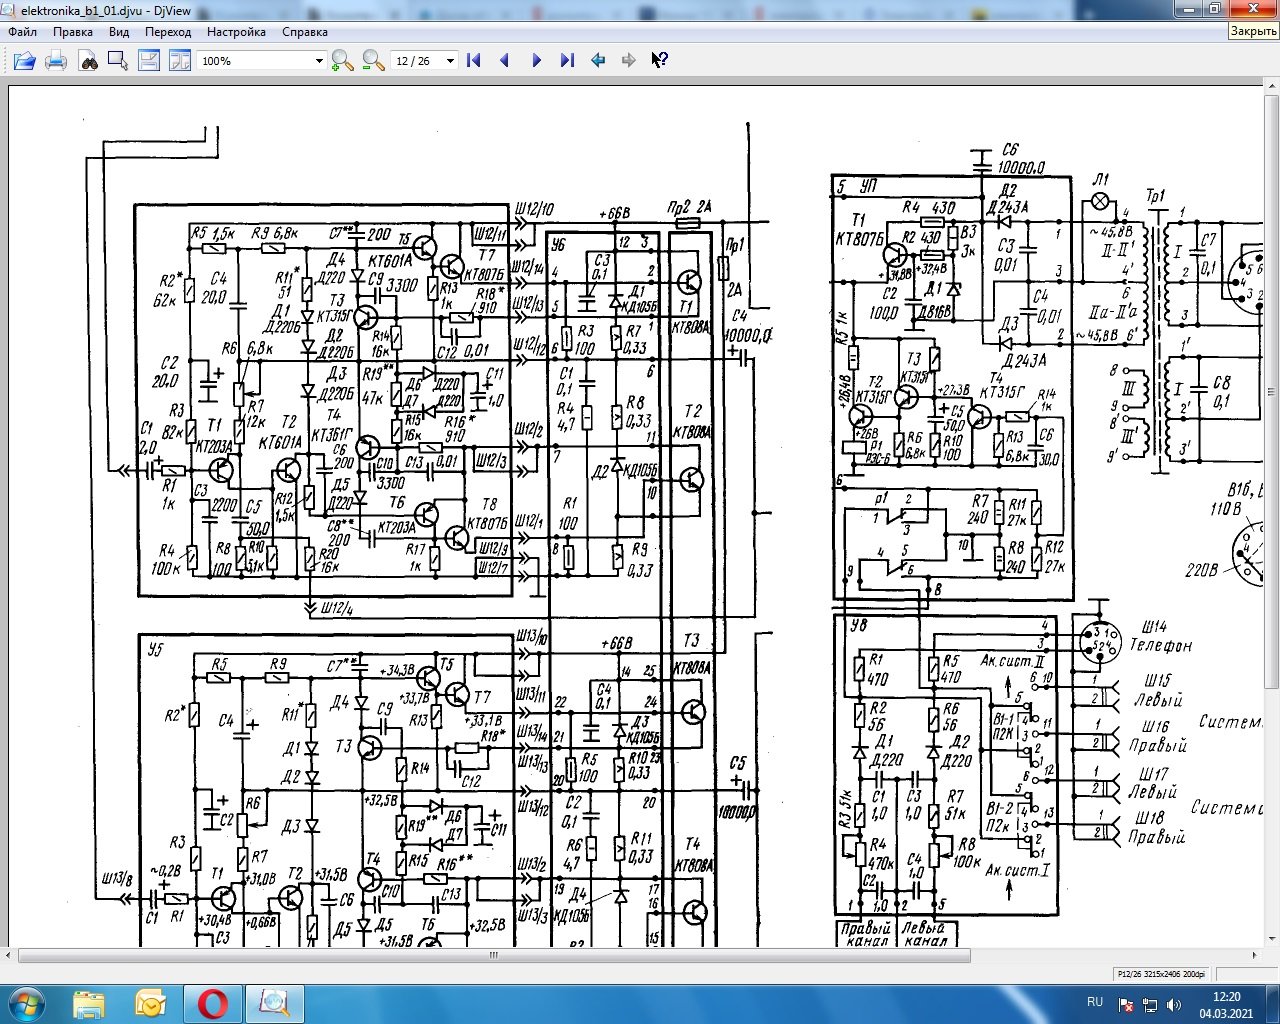The width and height of the screenshot is (1280, 1024).
Task: Click the Zoom in magnifier icon
Action: pyautogui.click(x=342, y=61)
